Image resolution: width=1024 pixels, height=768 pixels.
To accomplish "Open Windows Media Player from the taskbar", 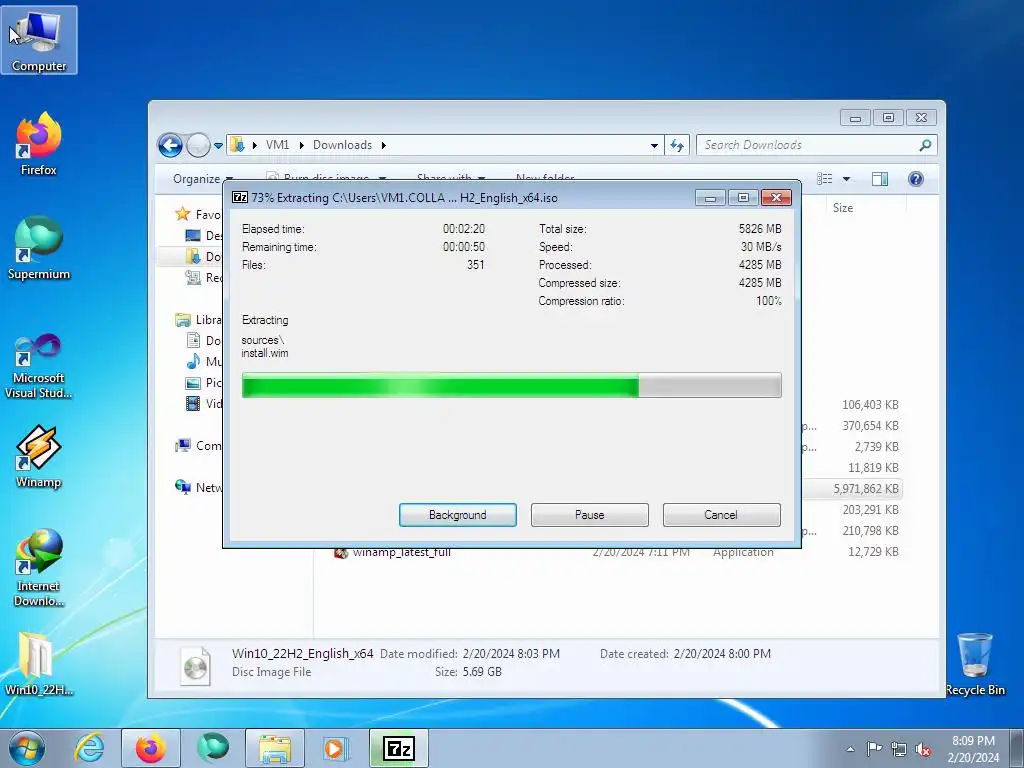I will (x=336, y=748).
